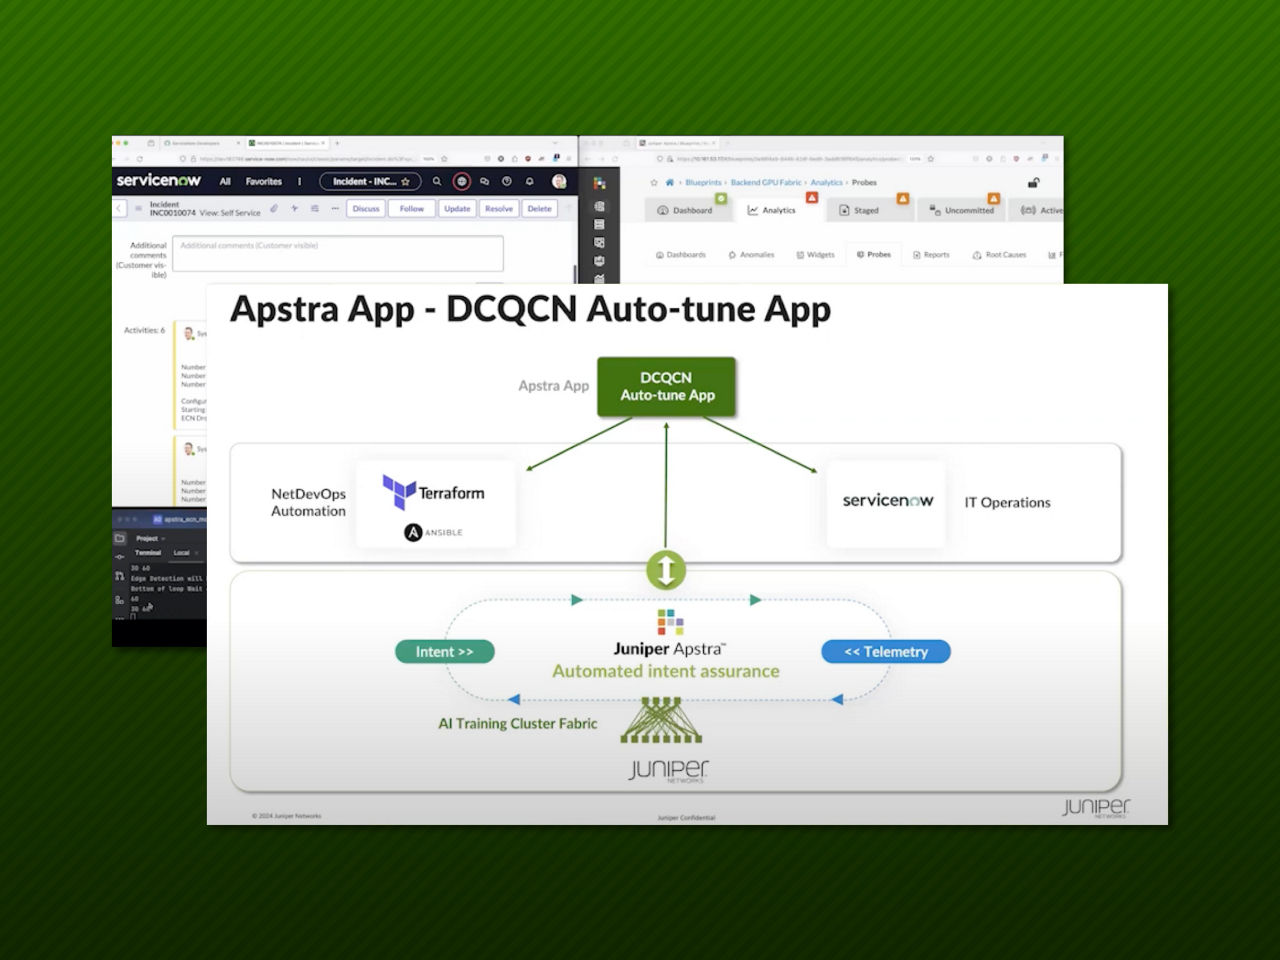Click the unlocked padlock icon in Apstra
This screenshot has width=1280, height=960.
point(1034,183)
